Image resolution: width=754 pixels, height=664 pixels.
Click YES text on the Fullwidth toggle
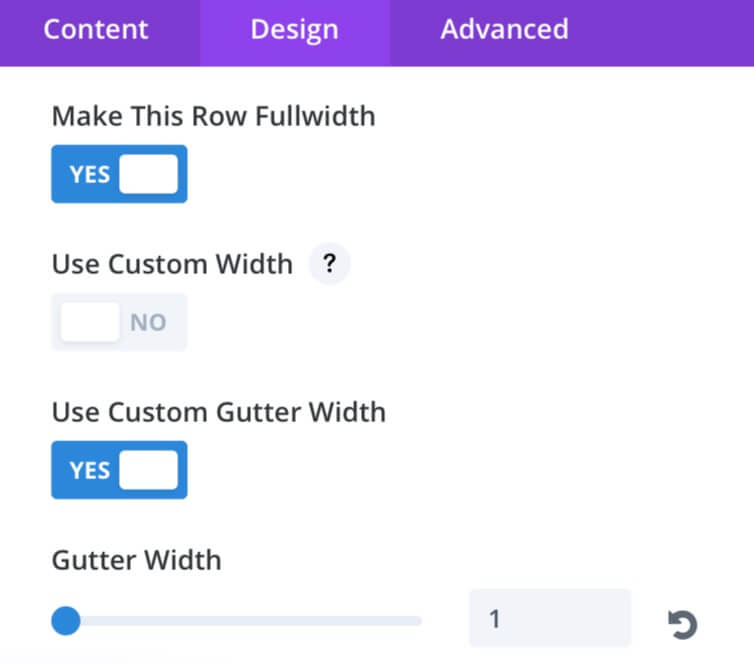pyautogui.click(x=89, y=174)
